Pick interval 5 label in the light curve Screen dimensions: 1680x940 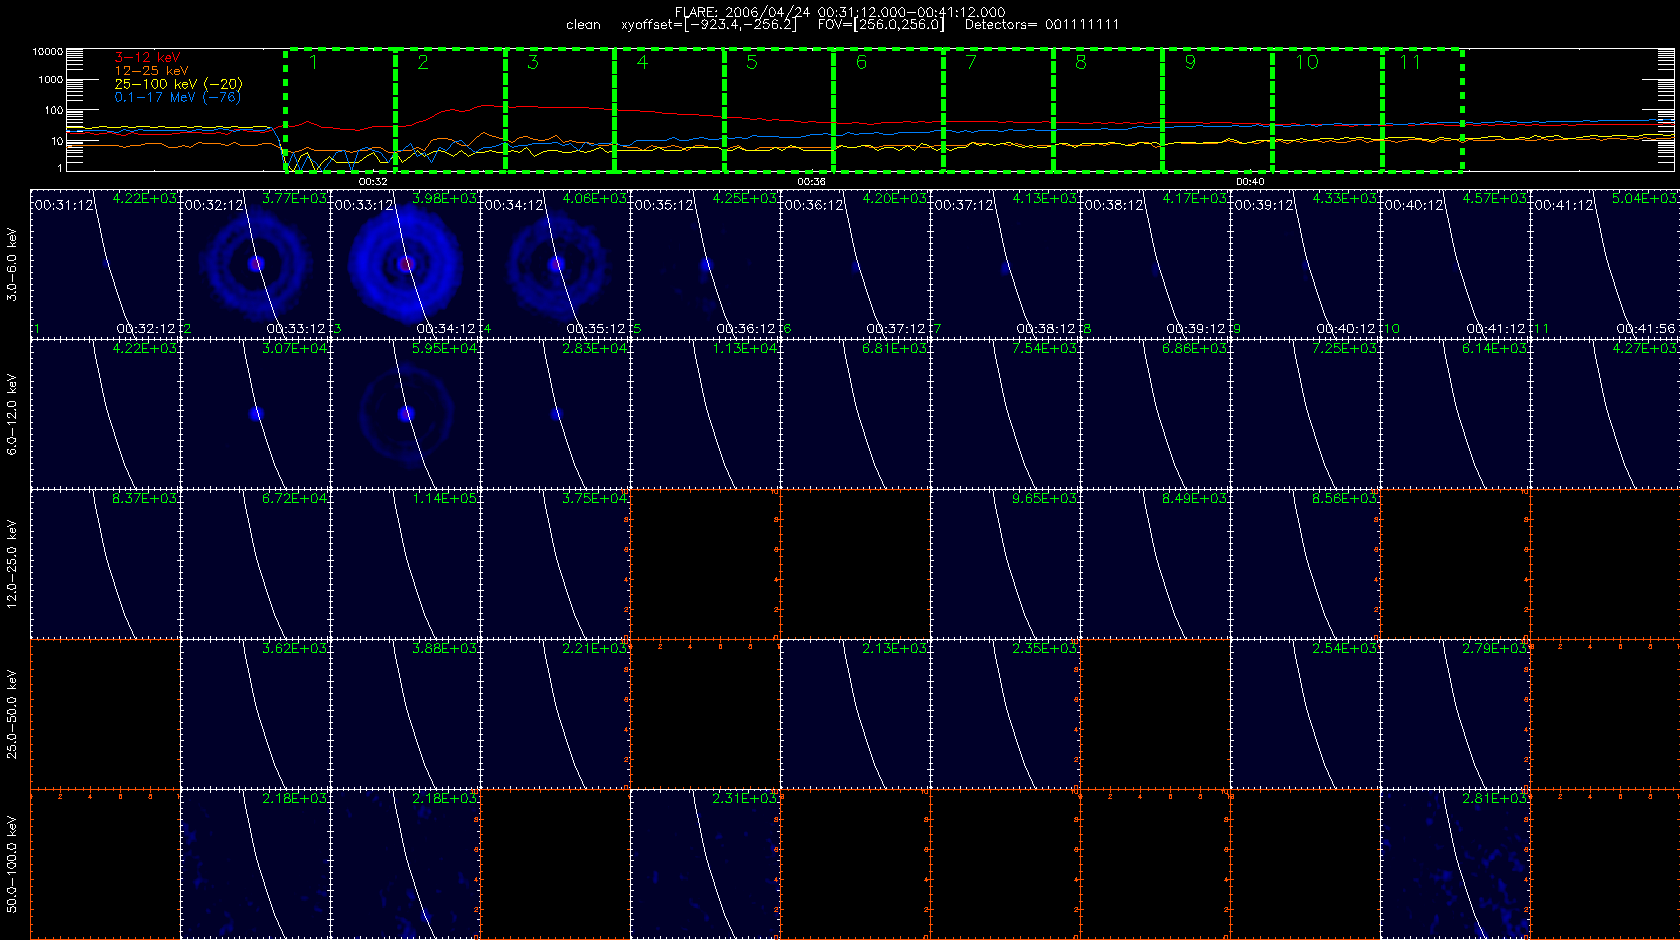point(752,62)
